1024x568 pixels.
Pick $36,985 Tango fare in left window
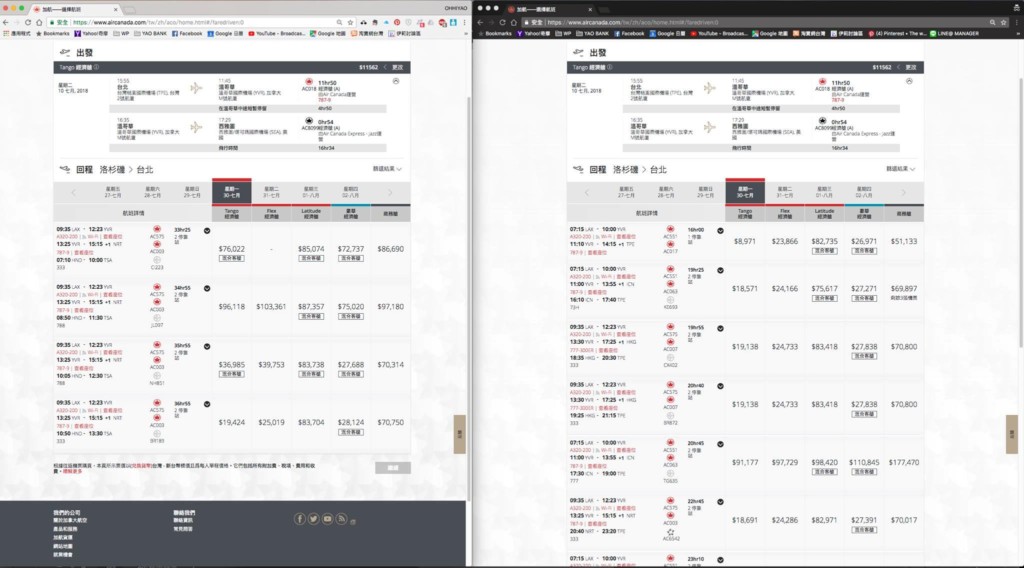[x=231, y=365]
